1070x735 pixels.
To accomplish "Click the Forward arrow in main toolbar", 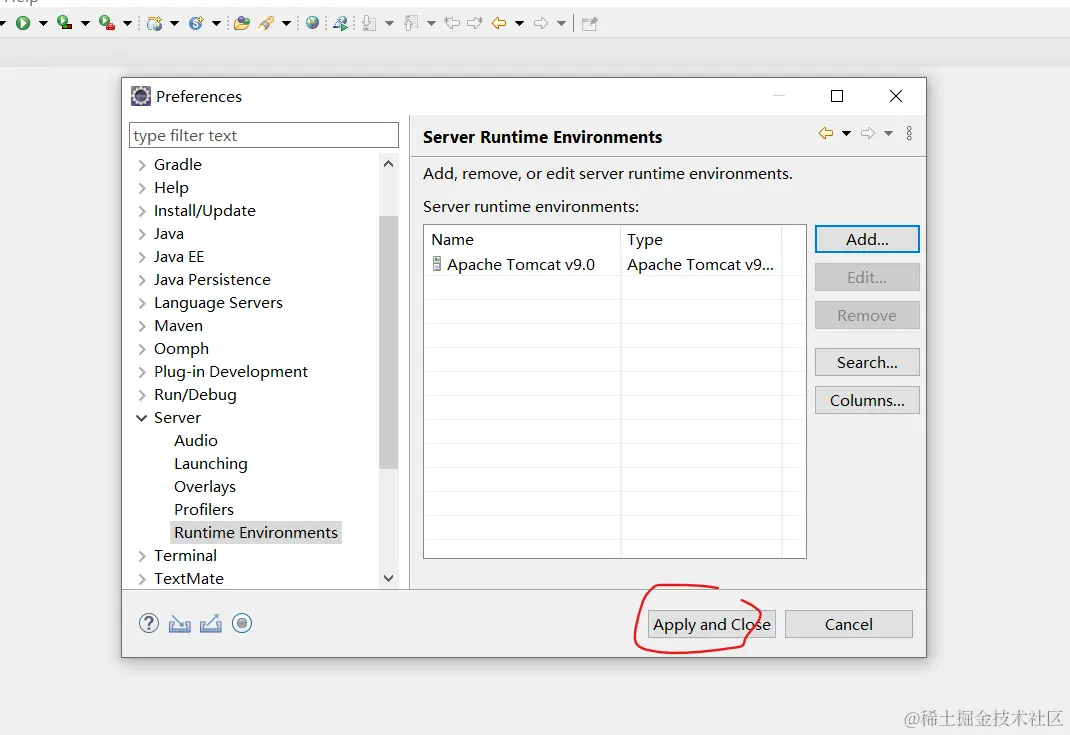I will (541, 23).
